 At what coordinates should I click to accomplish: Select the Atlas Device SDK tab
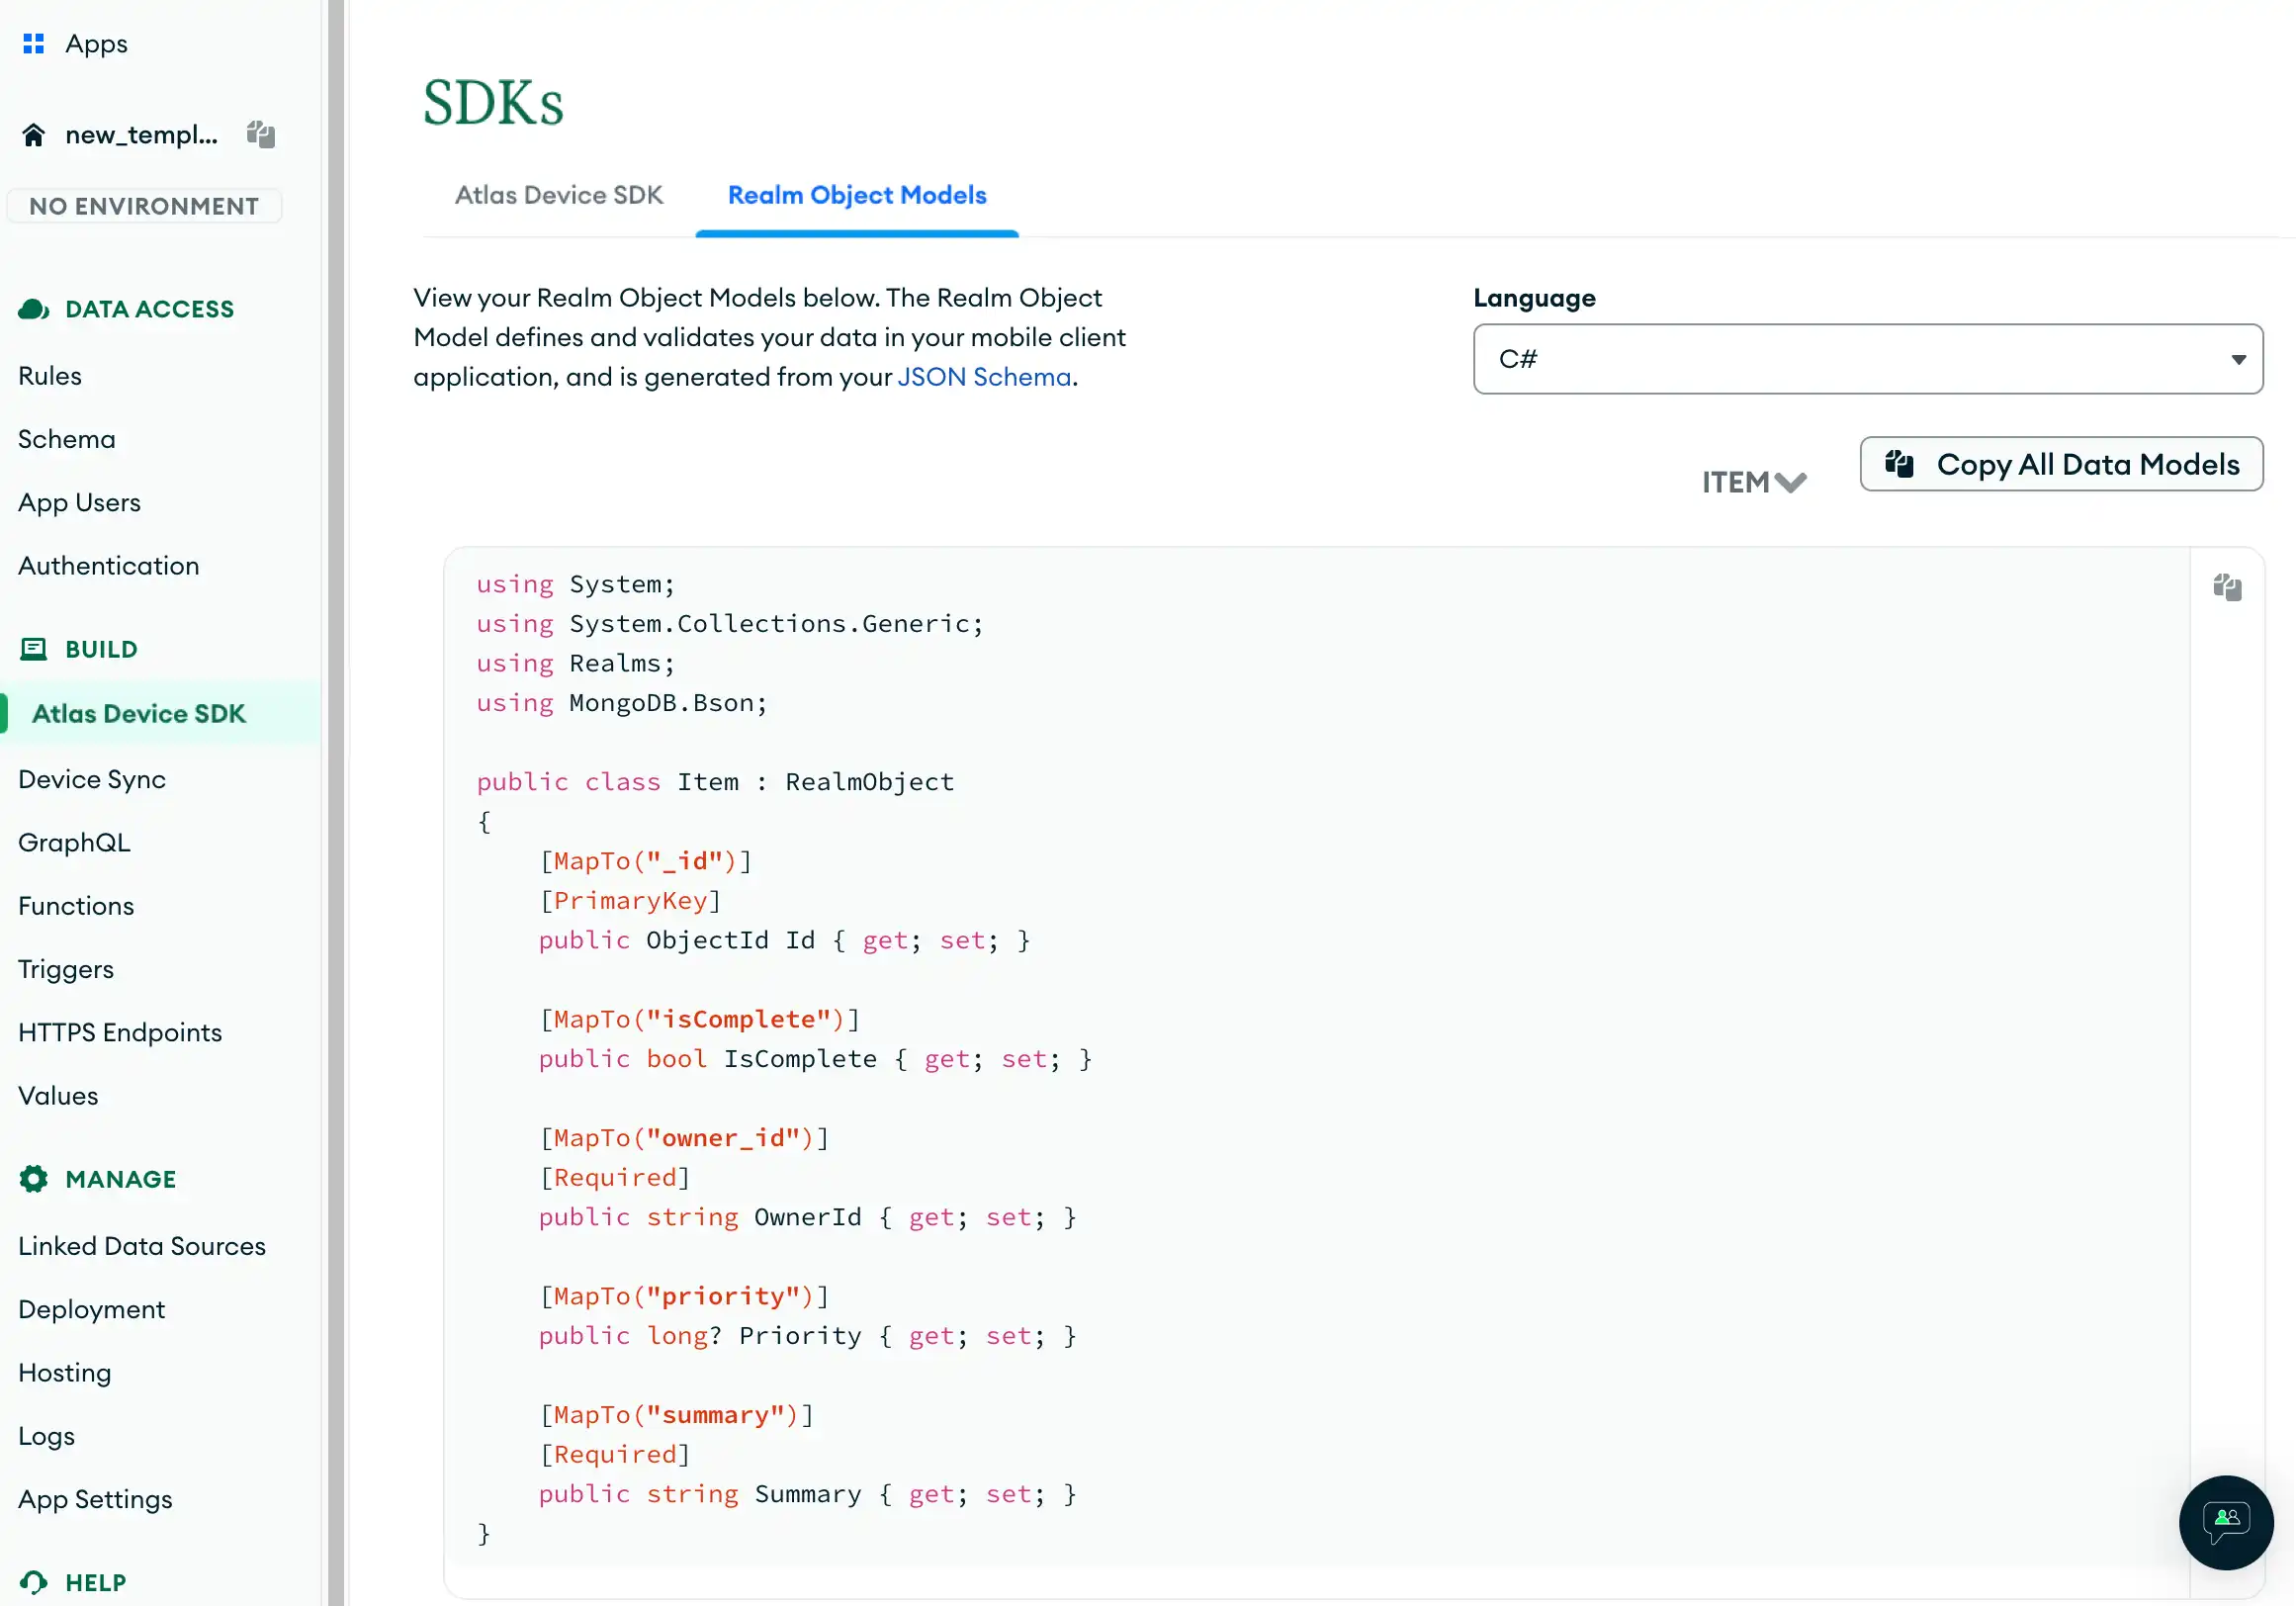[559, 194]
